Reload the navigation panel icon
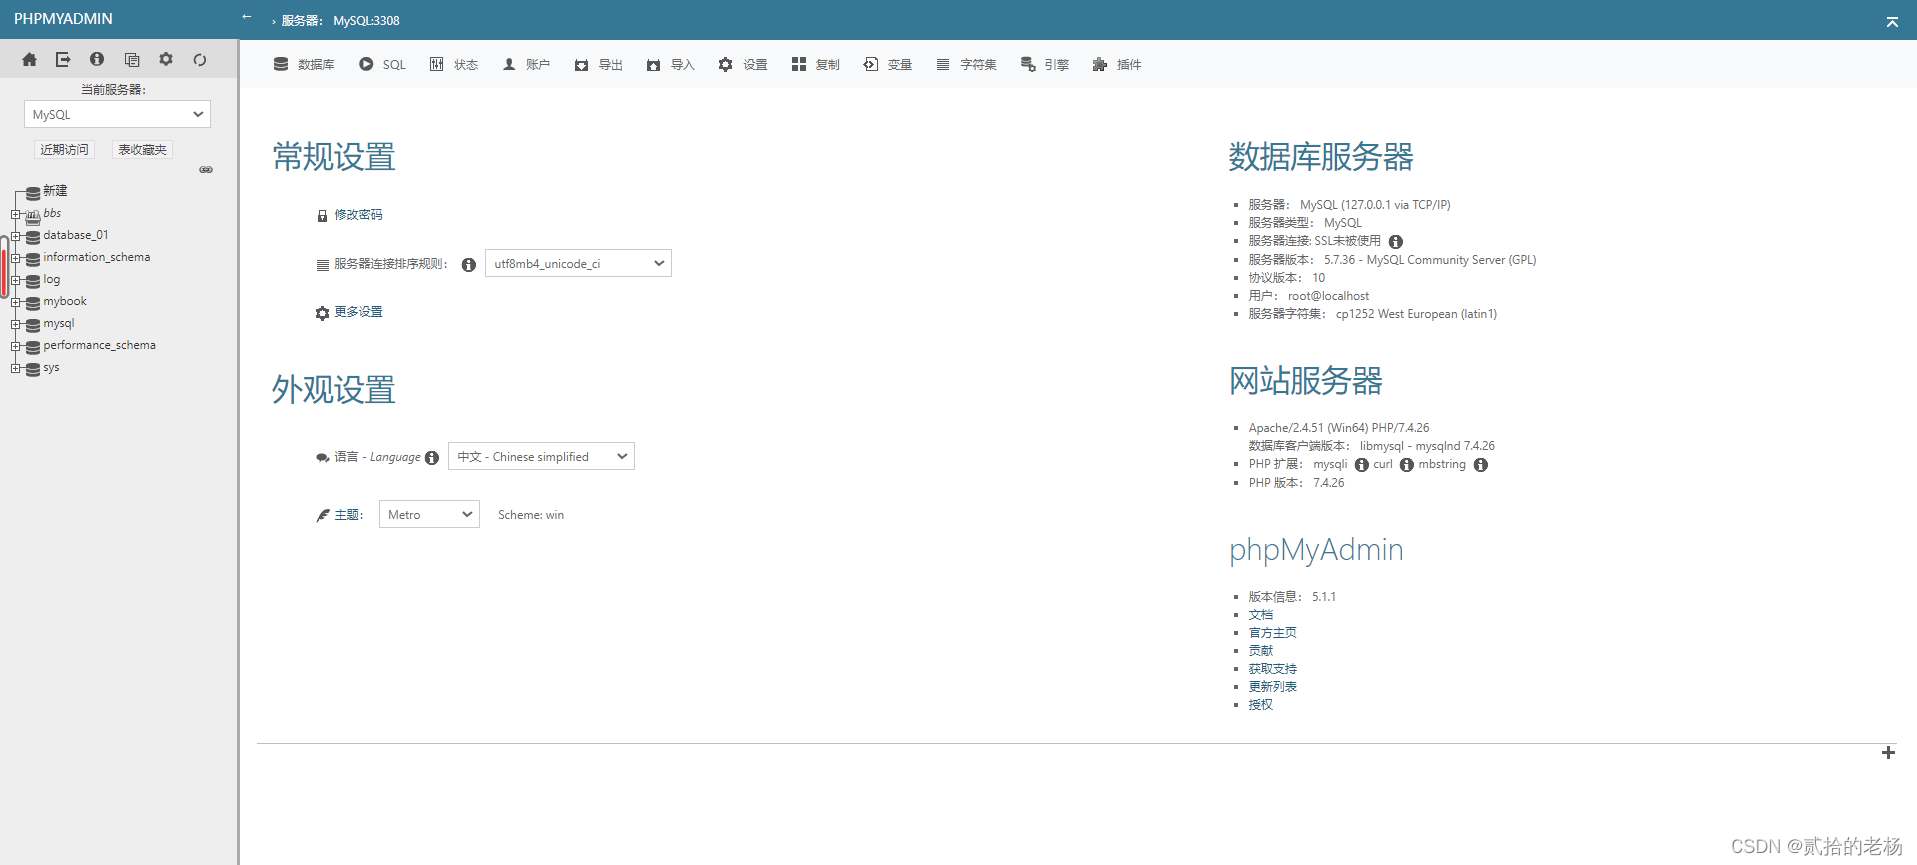Viewport: 1917px width, 865px height. click(200, 60)
